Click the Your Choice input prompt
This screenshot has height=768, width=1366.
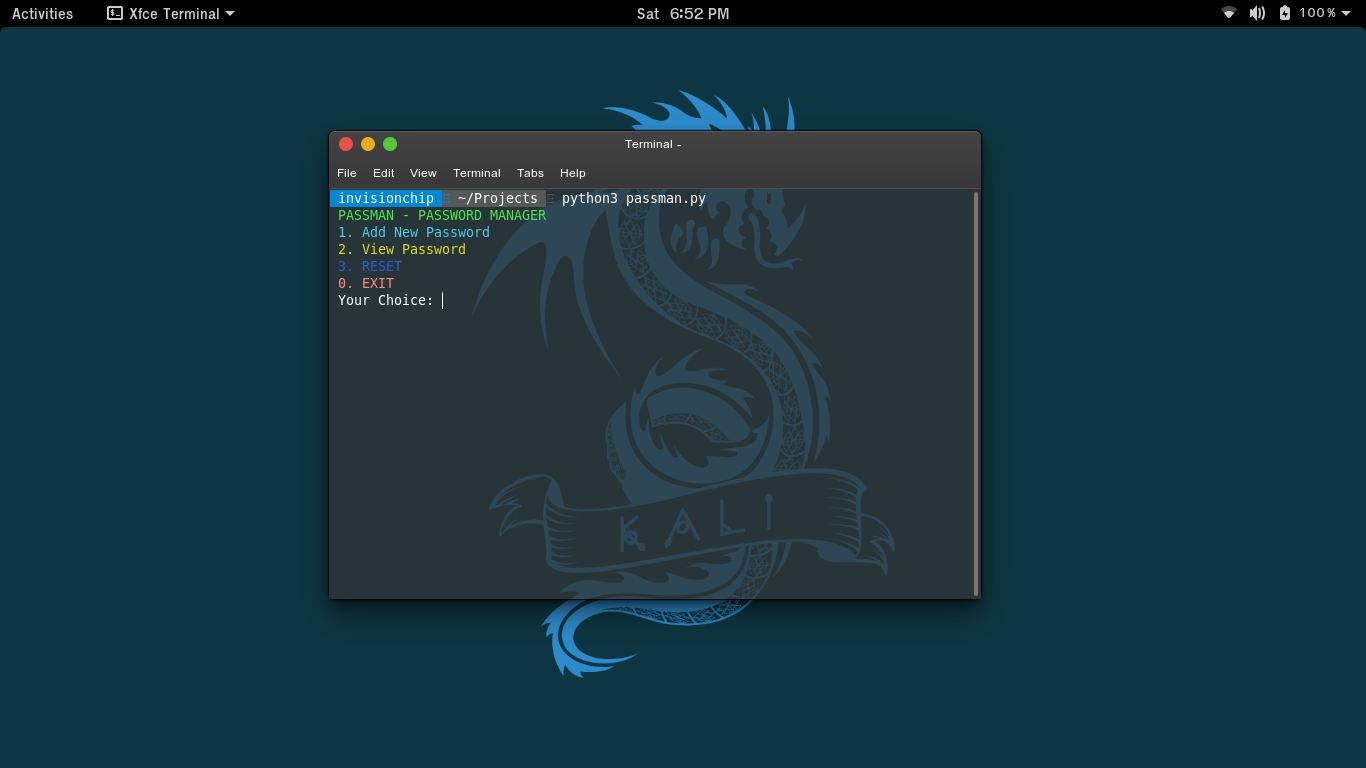pos(390,300)
